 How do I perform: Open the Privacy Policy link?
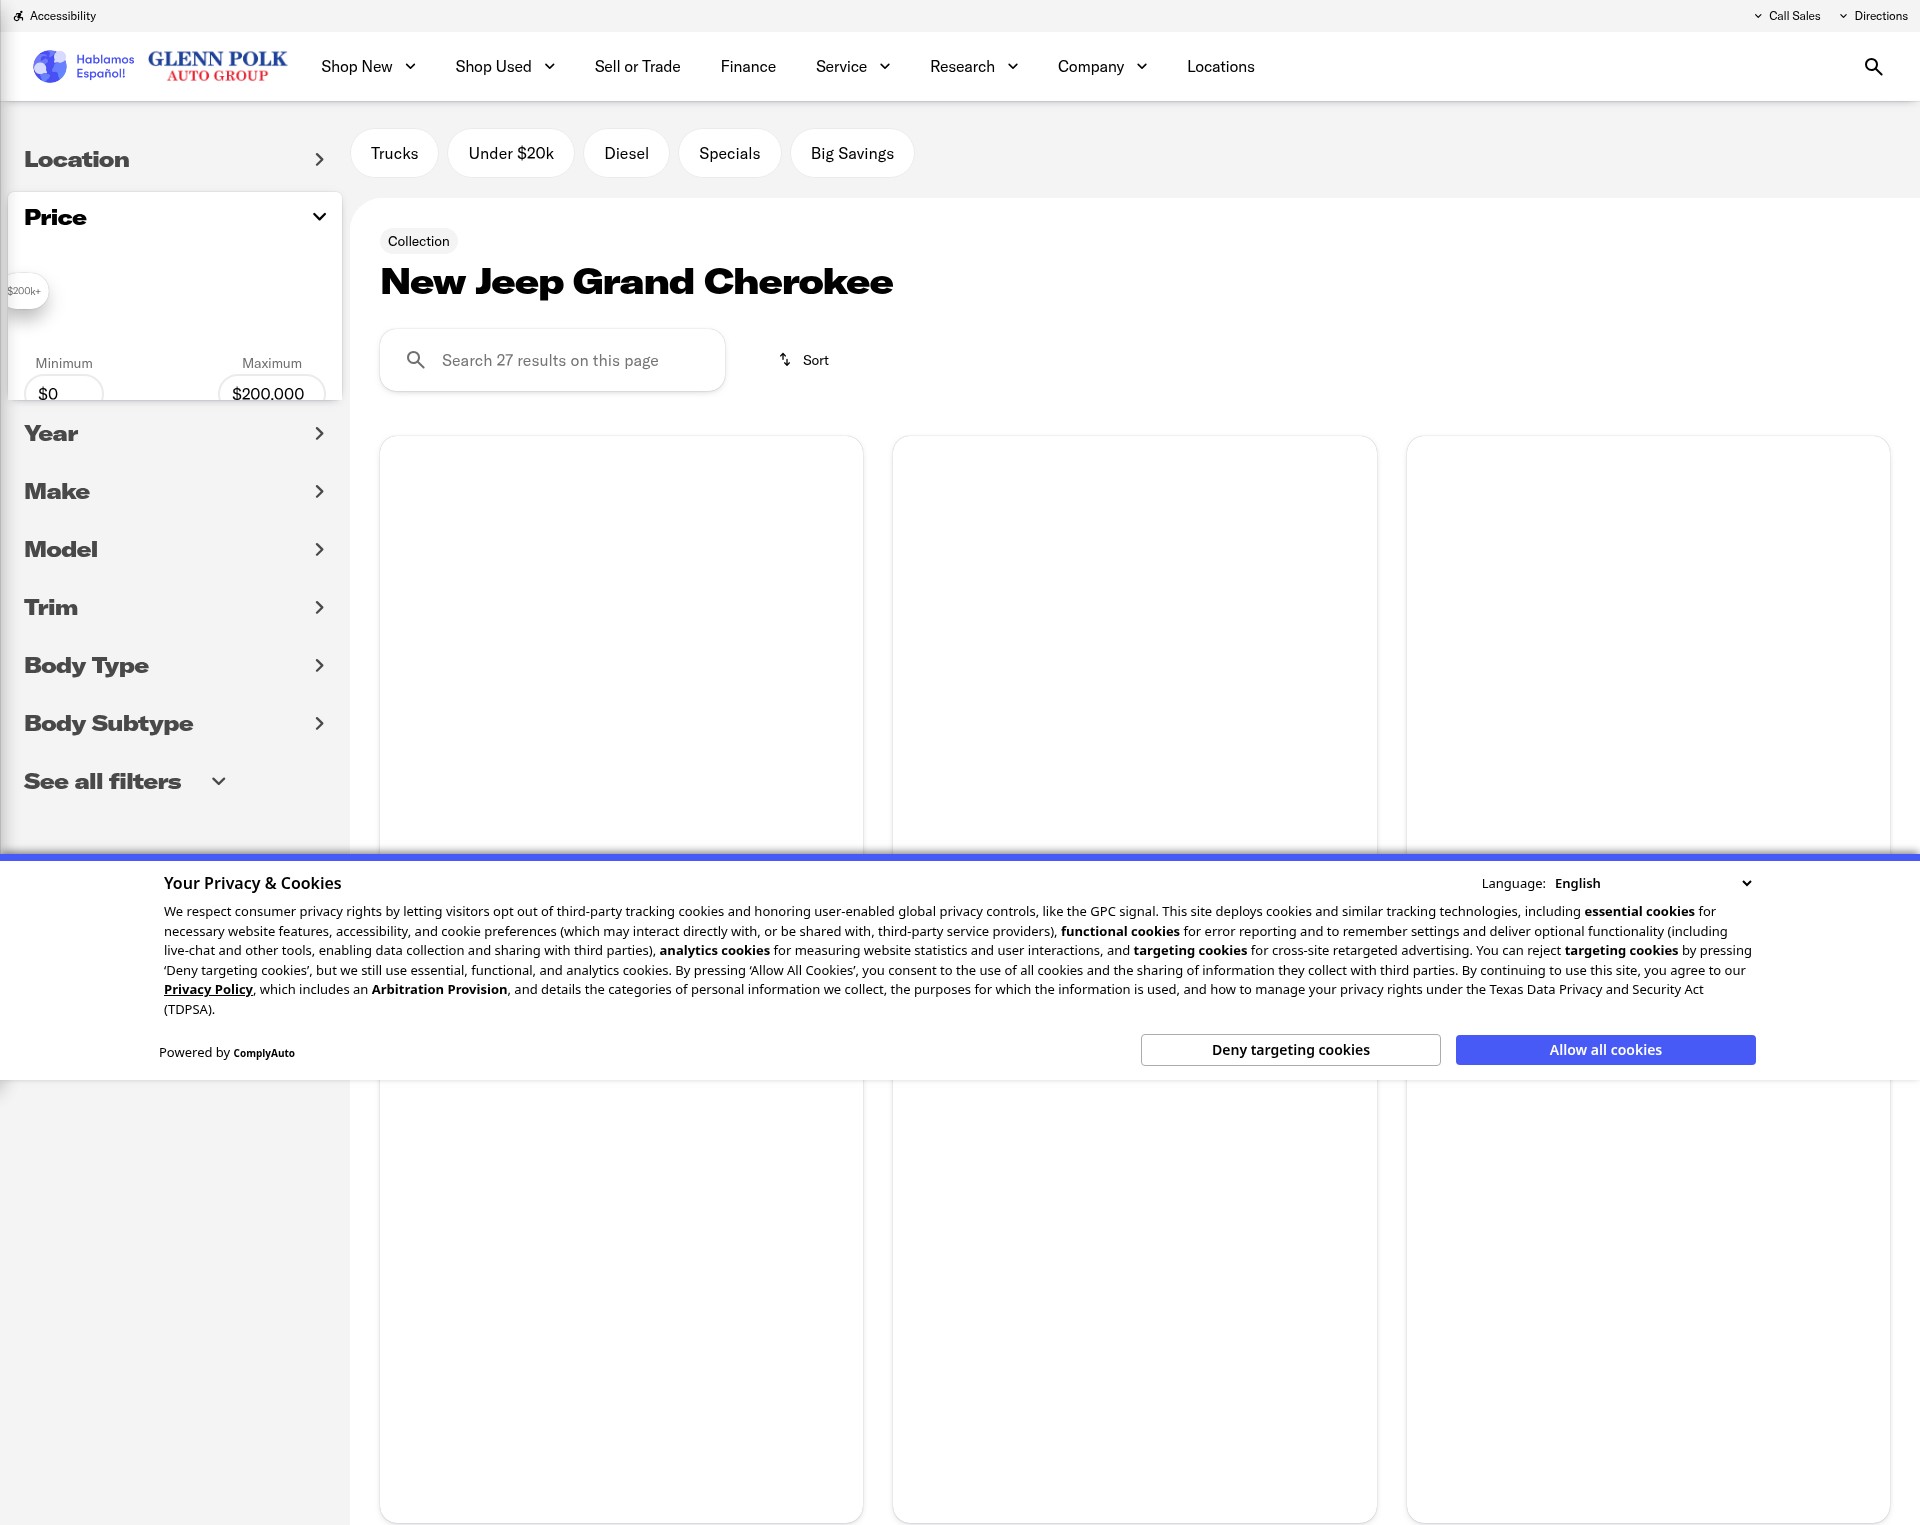point(208,990)
